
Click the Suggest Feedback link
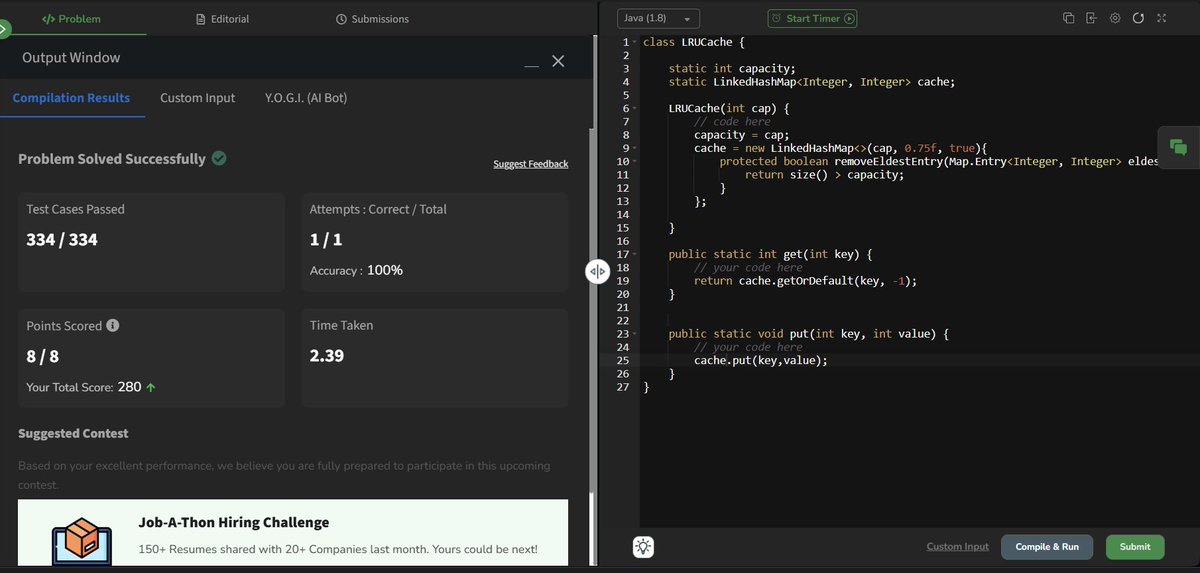[530, 164]
